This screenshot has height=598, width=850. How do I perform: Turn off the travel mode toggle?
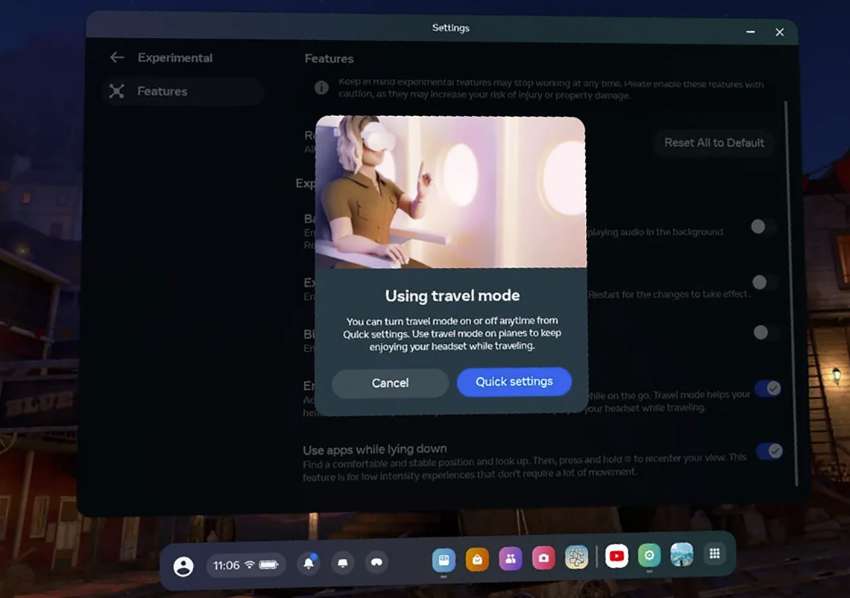pos(768,388)
